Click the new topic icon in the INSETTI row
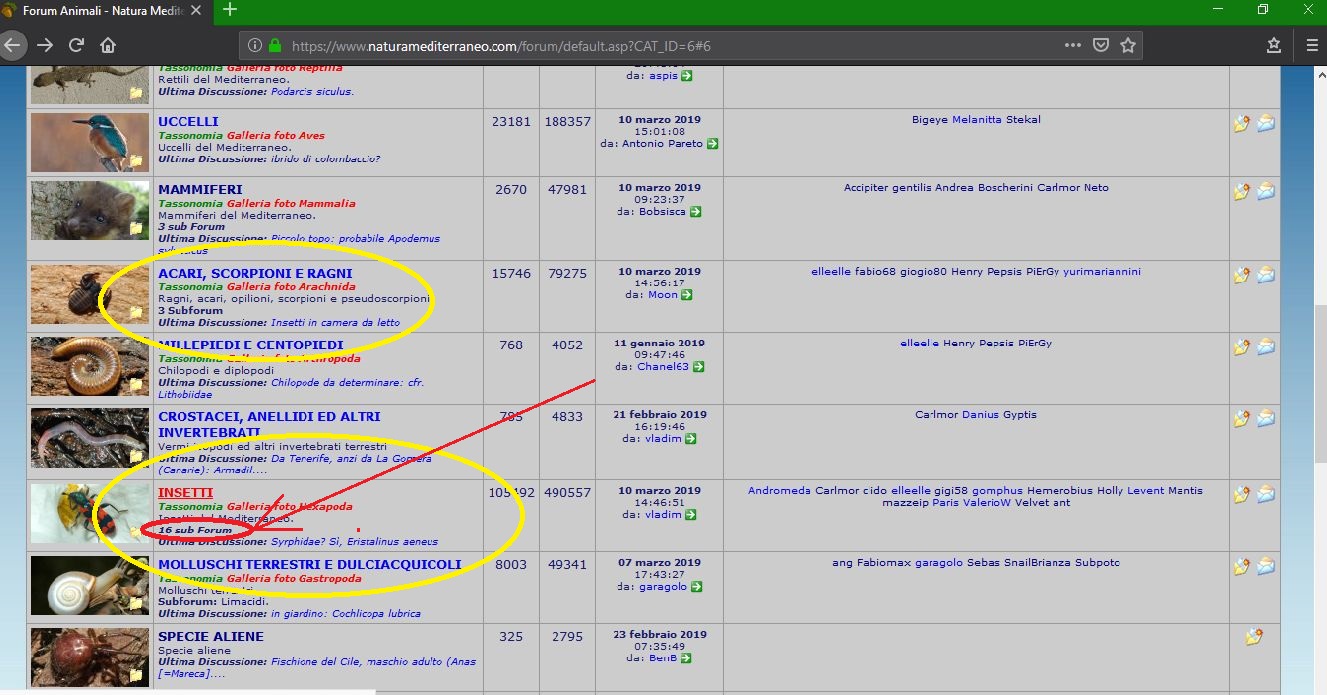 coord(1242,494)
